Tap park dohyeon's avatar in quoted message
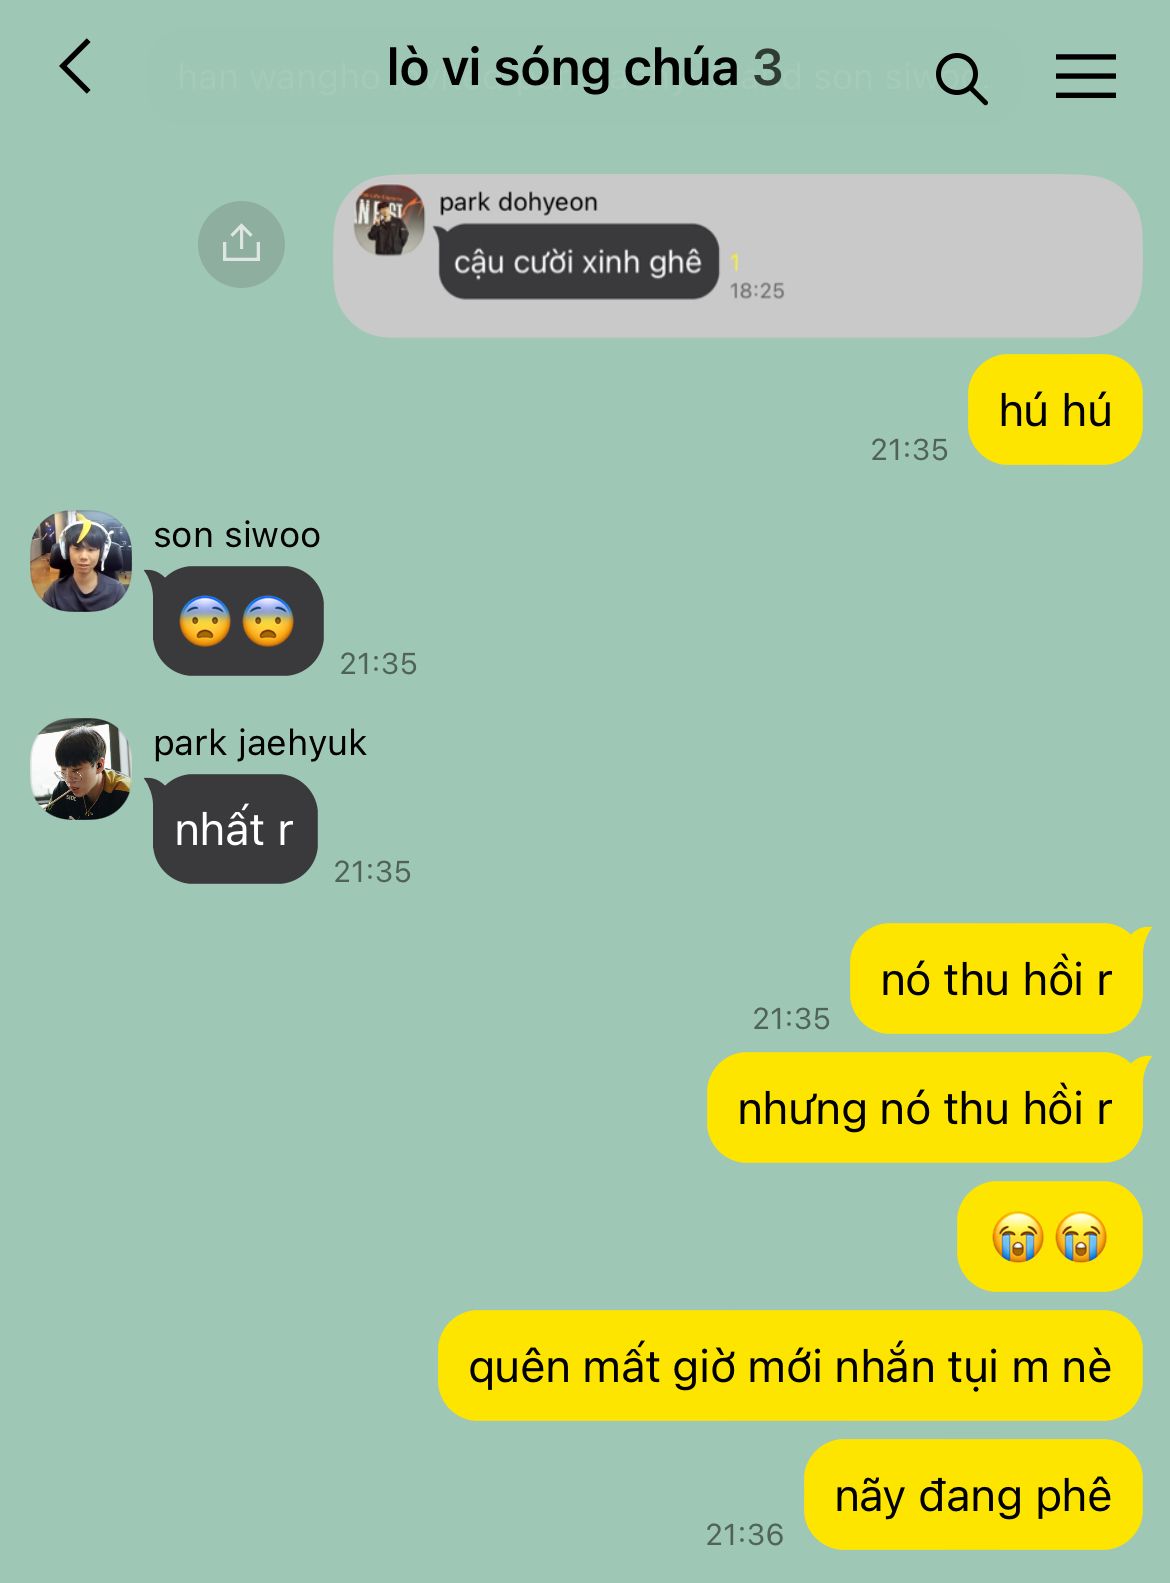 pos(389,219)
